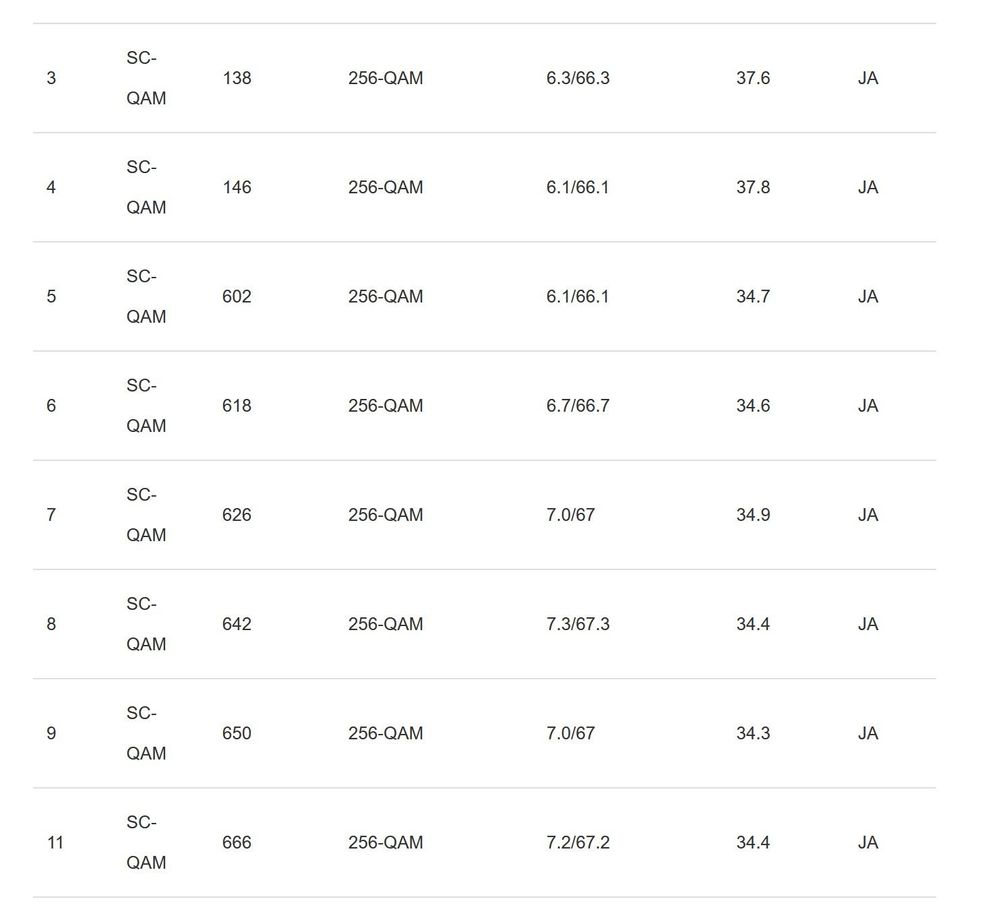Click the 37.8 value in channel 4 row
Image resolution: width=999 pixels, height=907 pixels.
point(753,187)
